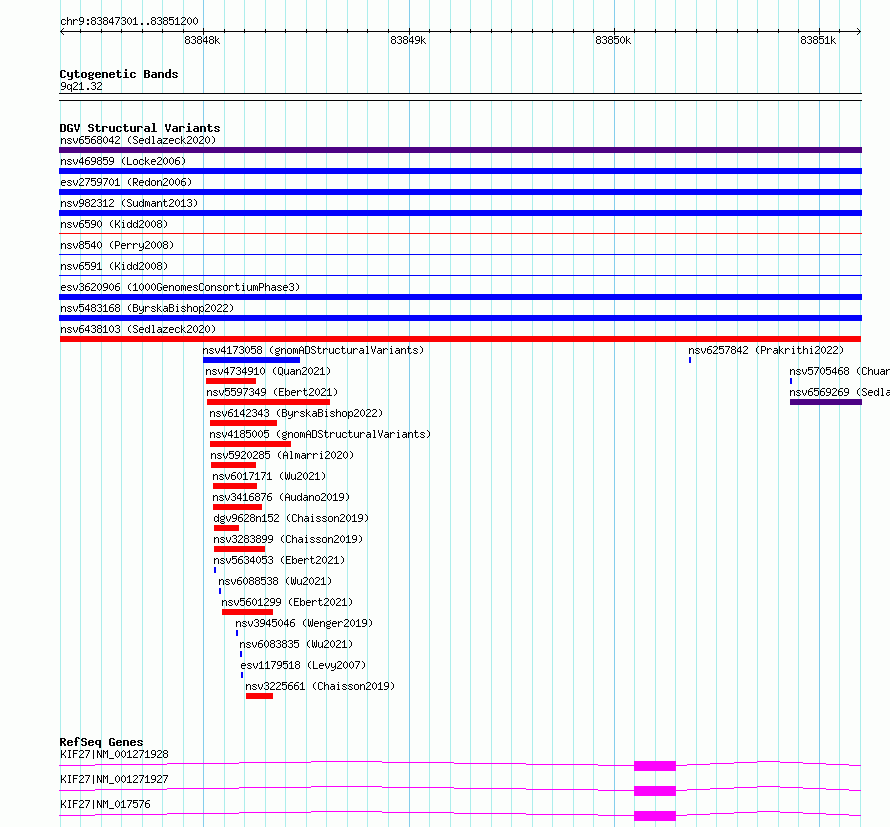
Task: Open nsv5920285 (Almarri2020) label
Action: [282, 455]
